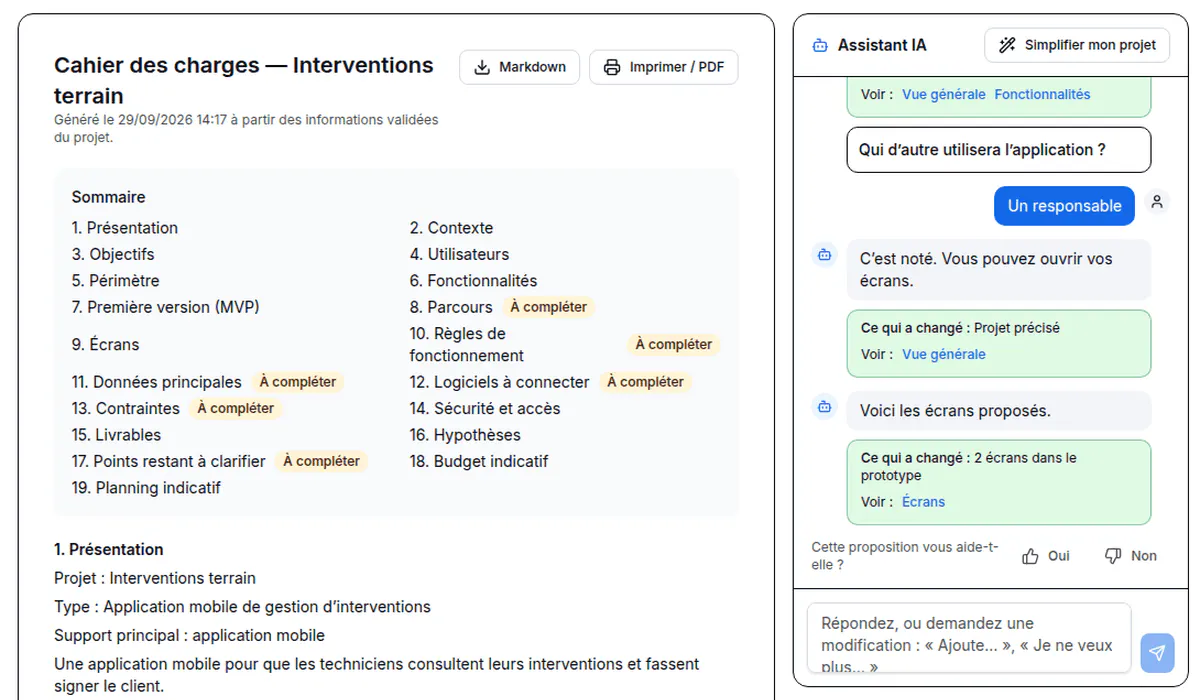Open 13. Contraintes section

point(126,408)
